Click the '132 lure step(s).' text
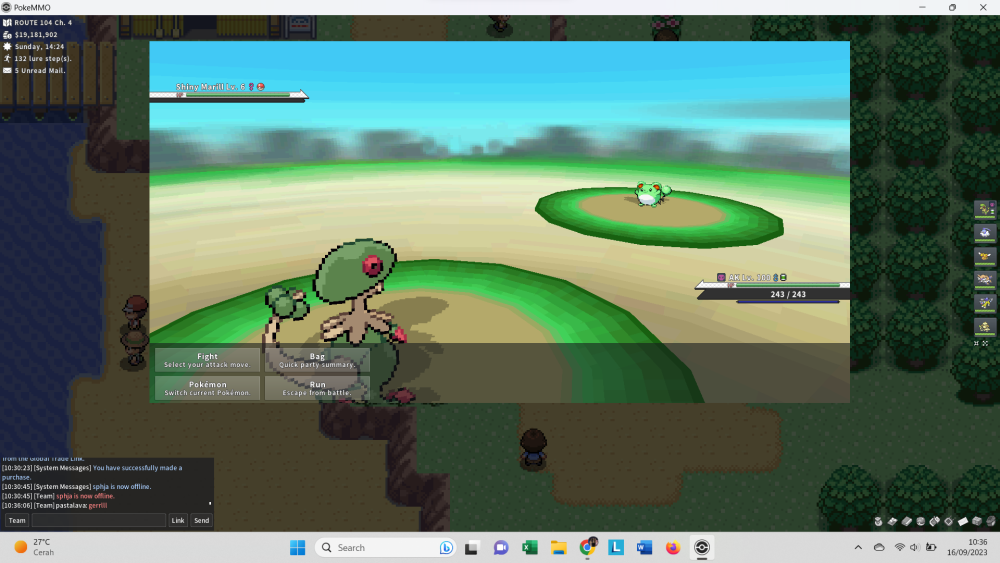Viewport: 1000px width, 563px height. (x=43, y=58)
